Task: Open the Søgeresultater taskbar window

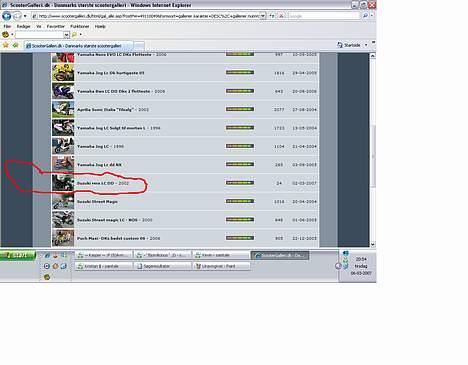Action: coord(162,266)
